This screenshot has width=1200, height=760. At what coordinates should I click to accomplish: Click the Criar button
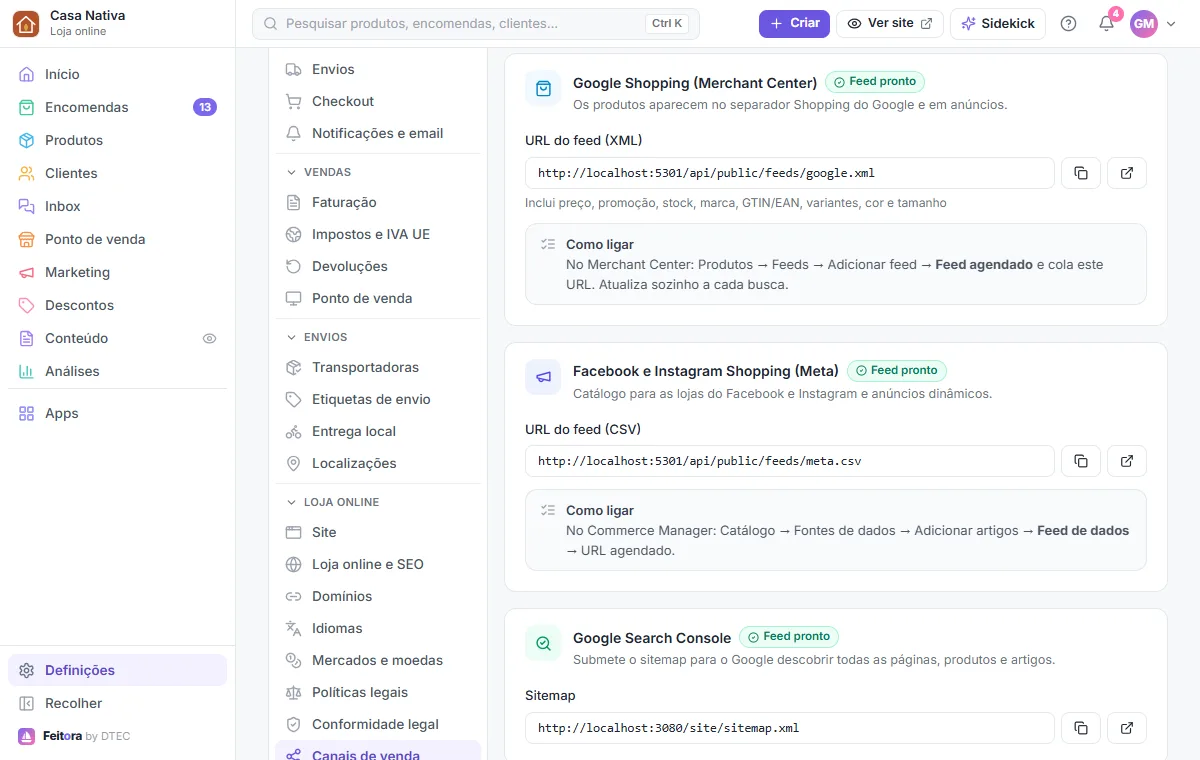point(794,23)
